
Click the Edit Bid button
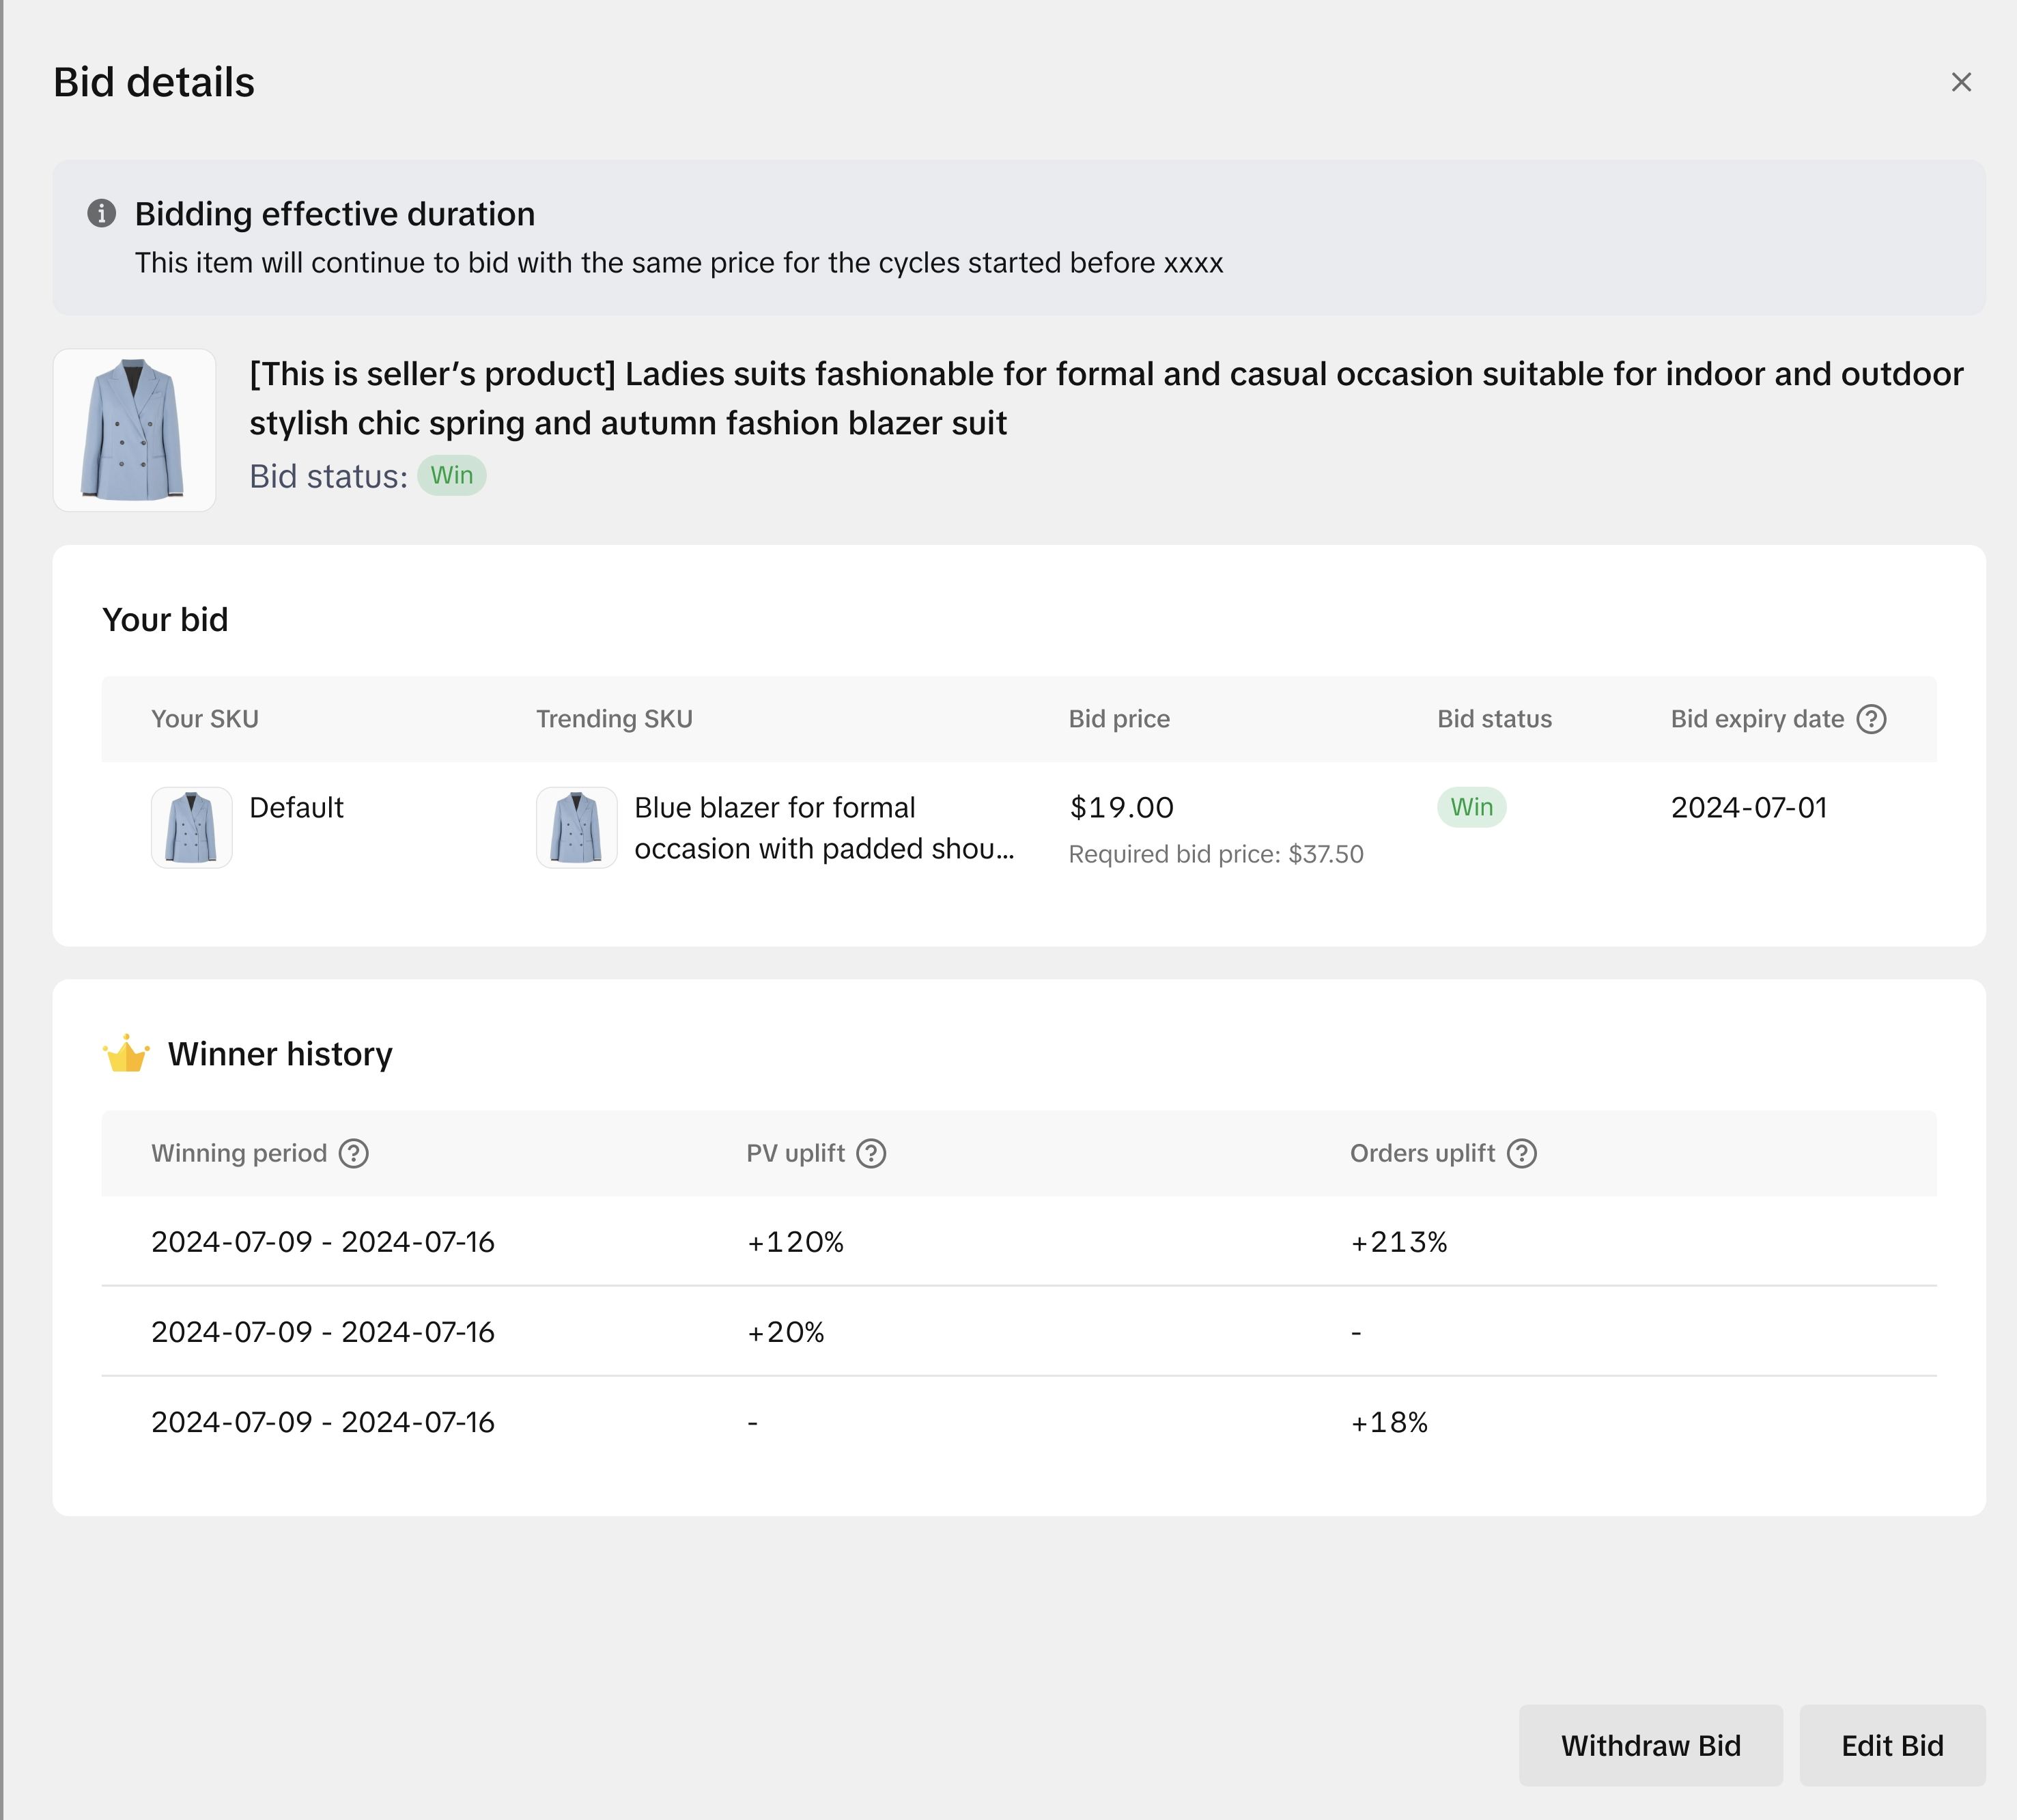click(1892, 1745)
